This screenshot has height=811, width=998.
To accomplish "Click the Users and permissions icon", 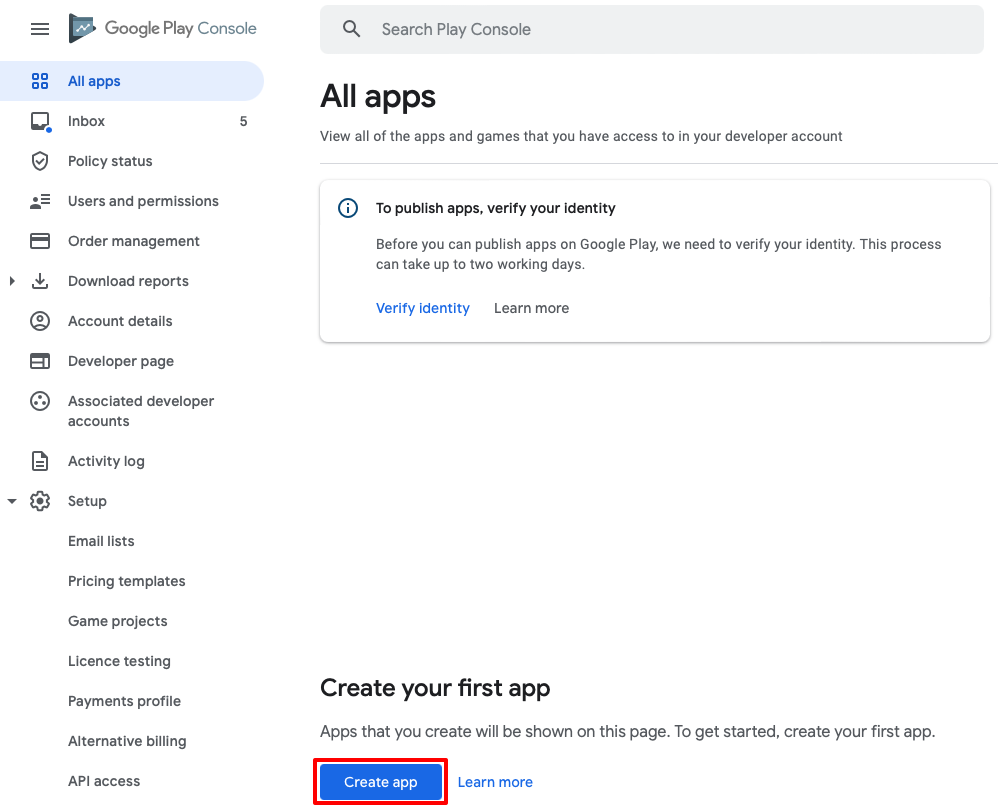I will pos(40,201).
